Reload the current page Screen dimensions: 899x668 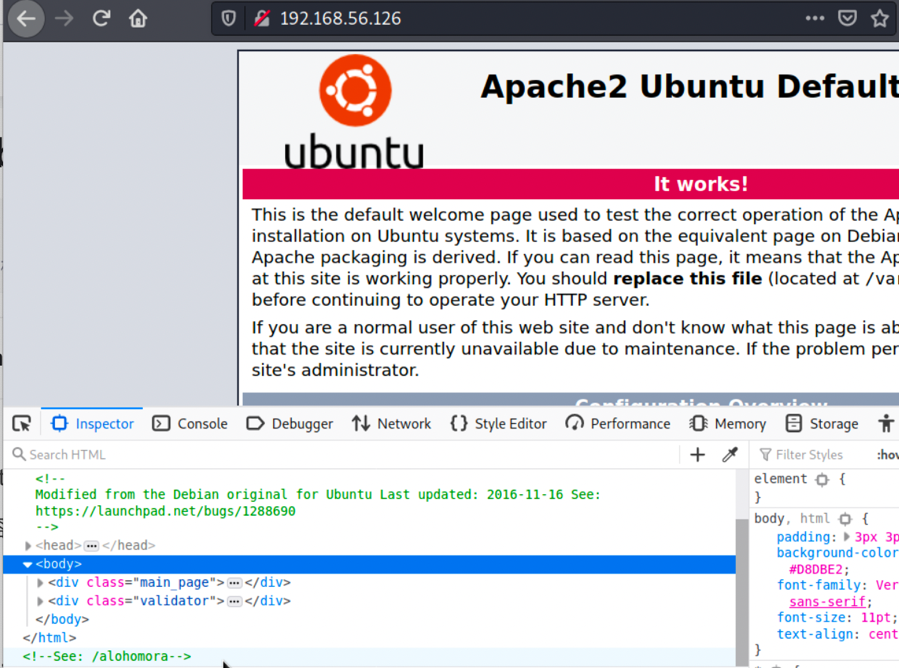pos(101,19)
